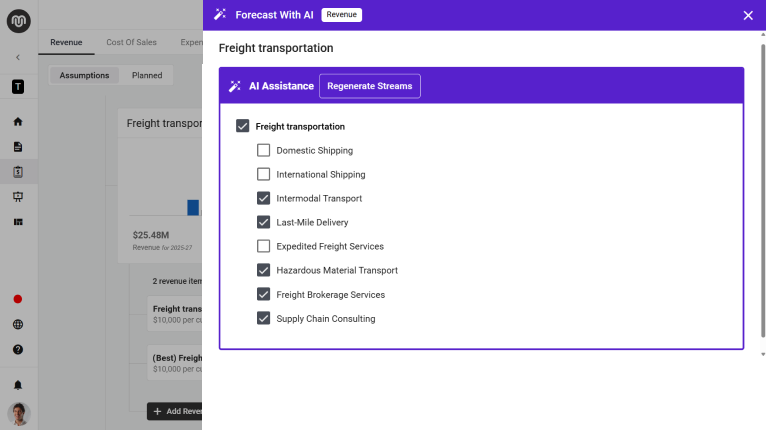Click the notifications bell icon
766x430 pixels.
coord(18,385)
